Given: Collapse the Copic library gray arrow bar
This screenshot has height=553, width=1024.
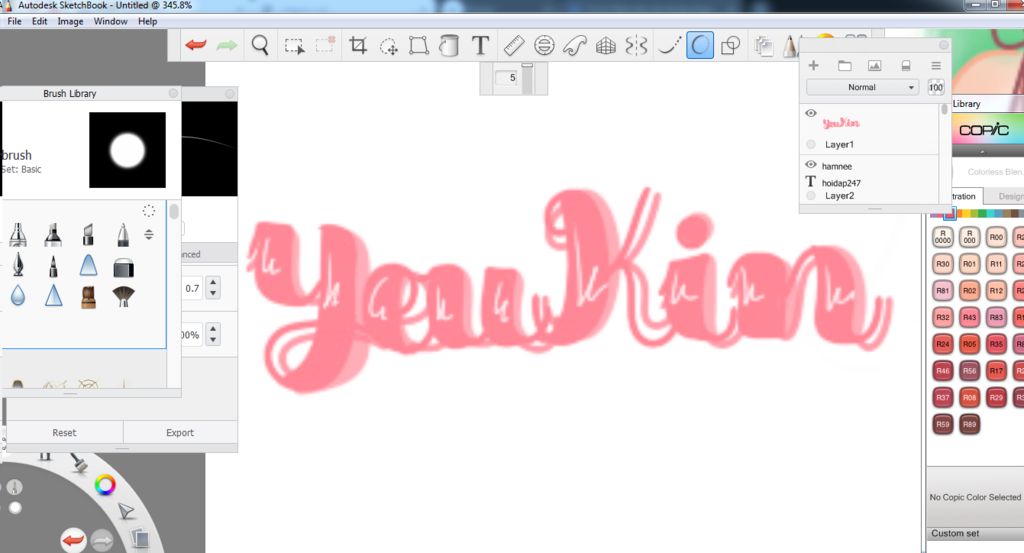Looking at the screenshot, I should (982, 151).
